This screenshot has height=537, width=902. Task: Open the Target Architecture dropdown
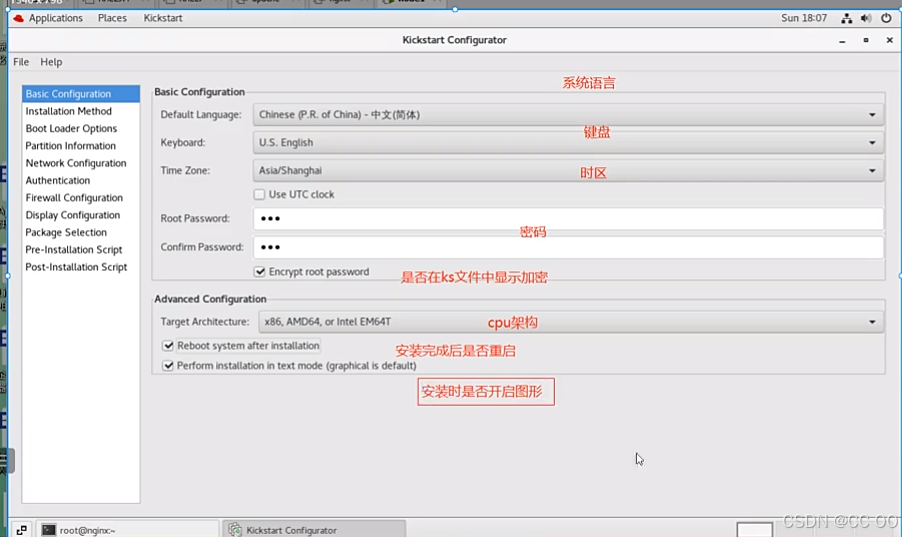571,322
